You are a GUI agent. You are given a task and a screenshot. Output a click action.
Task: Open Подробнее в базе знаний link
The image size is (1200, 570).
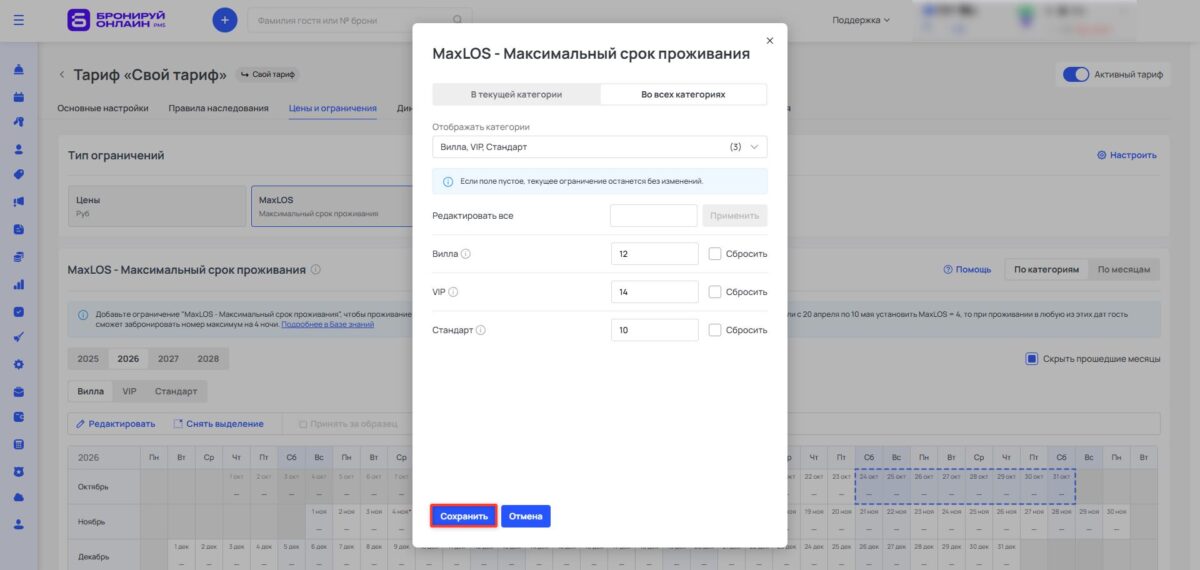(x=328, y=324)
